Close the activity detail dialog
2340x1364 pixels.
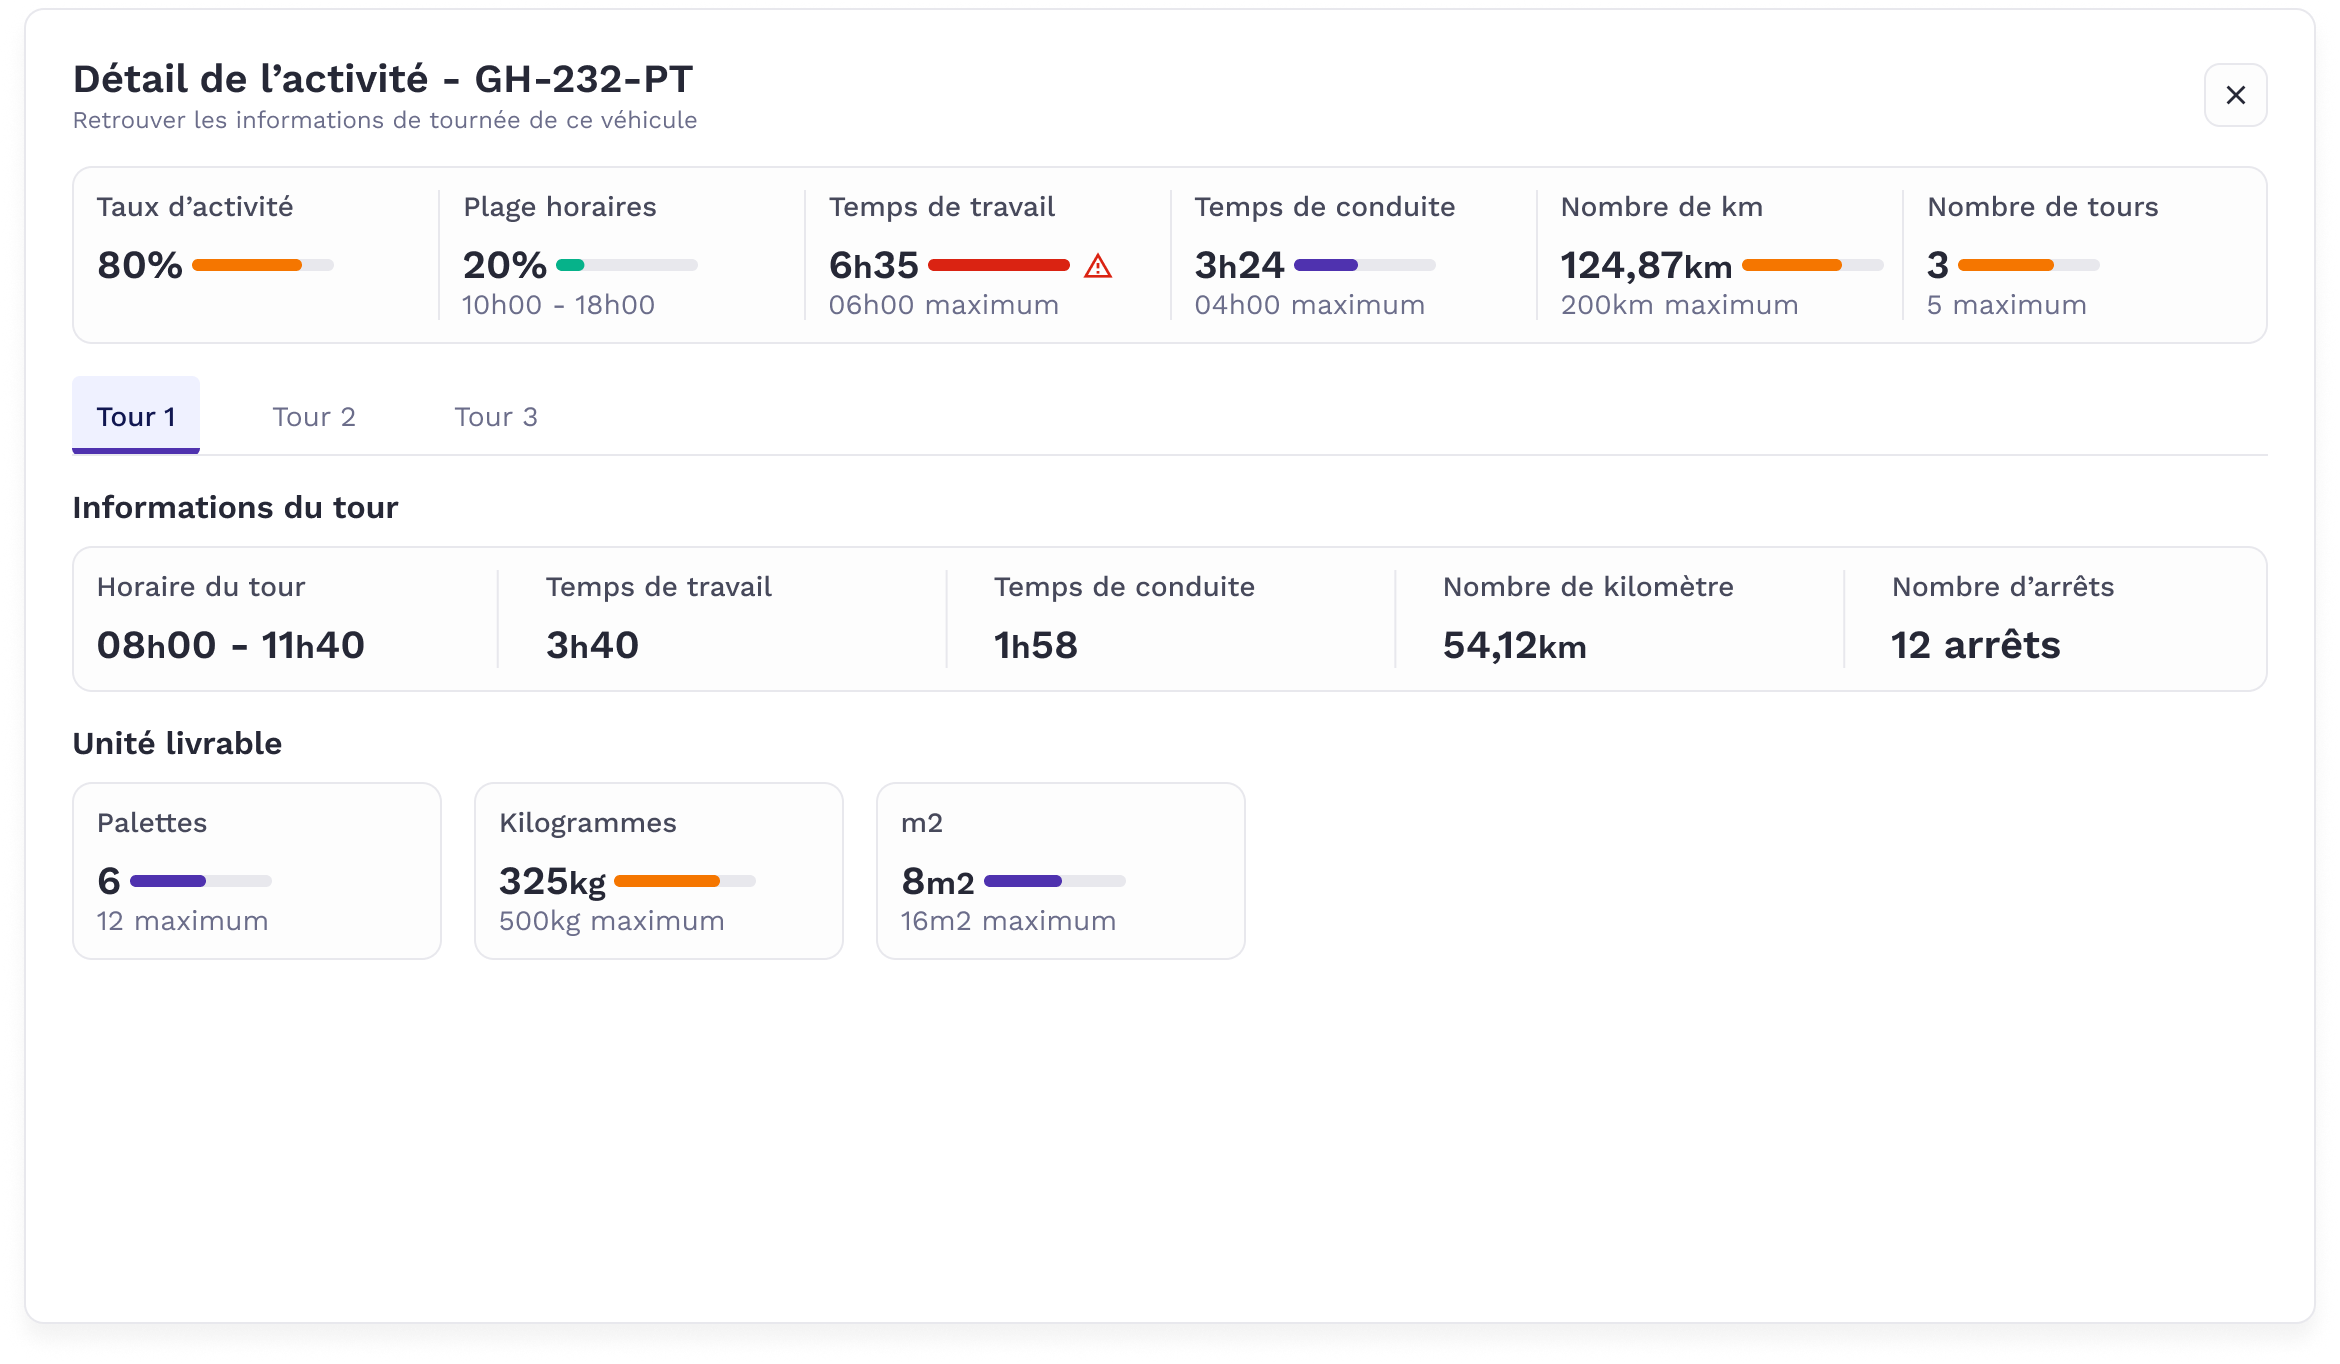point(2235,95)
